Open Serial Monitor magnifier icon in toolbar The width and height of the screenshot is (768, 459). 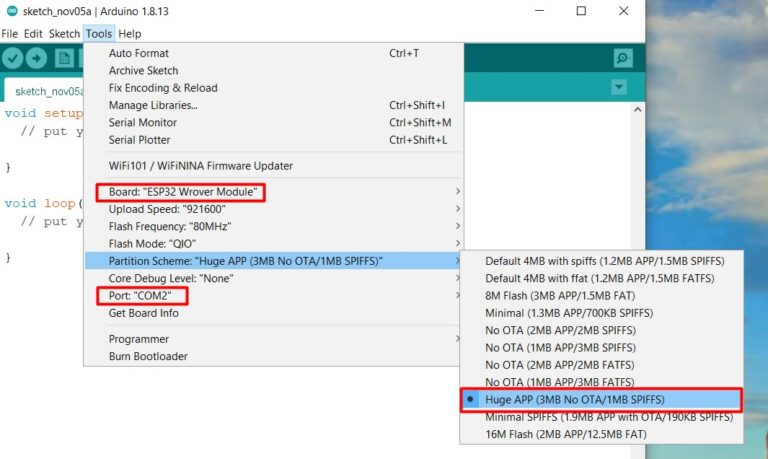[623, 58]
